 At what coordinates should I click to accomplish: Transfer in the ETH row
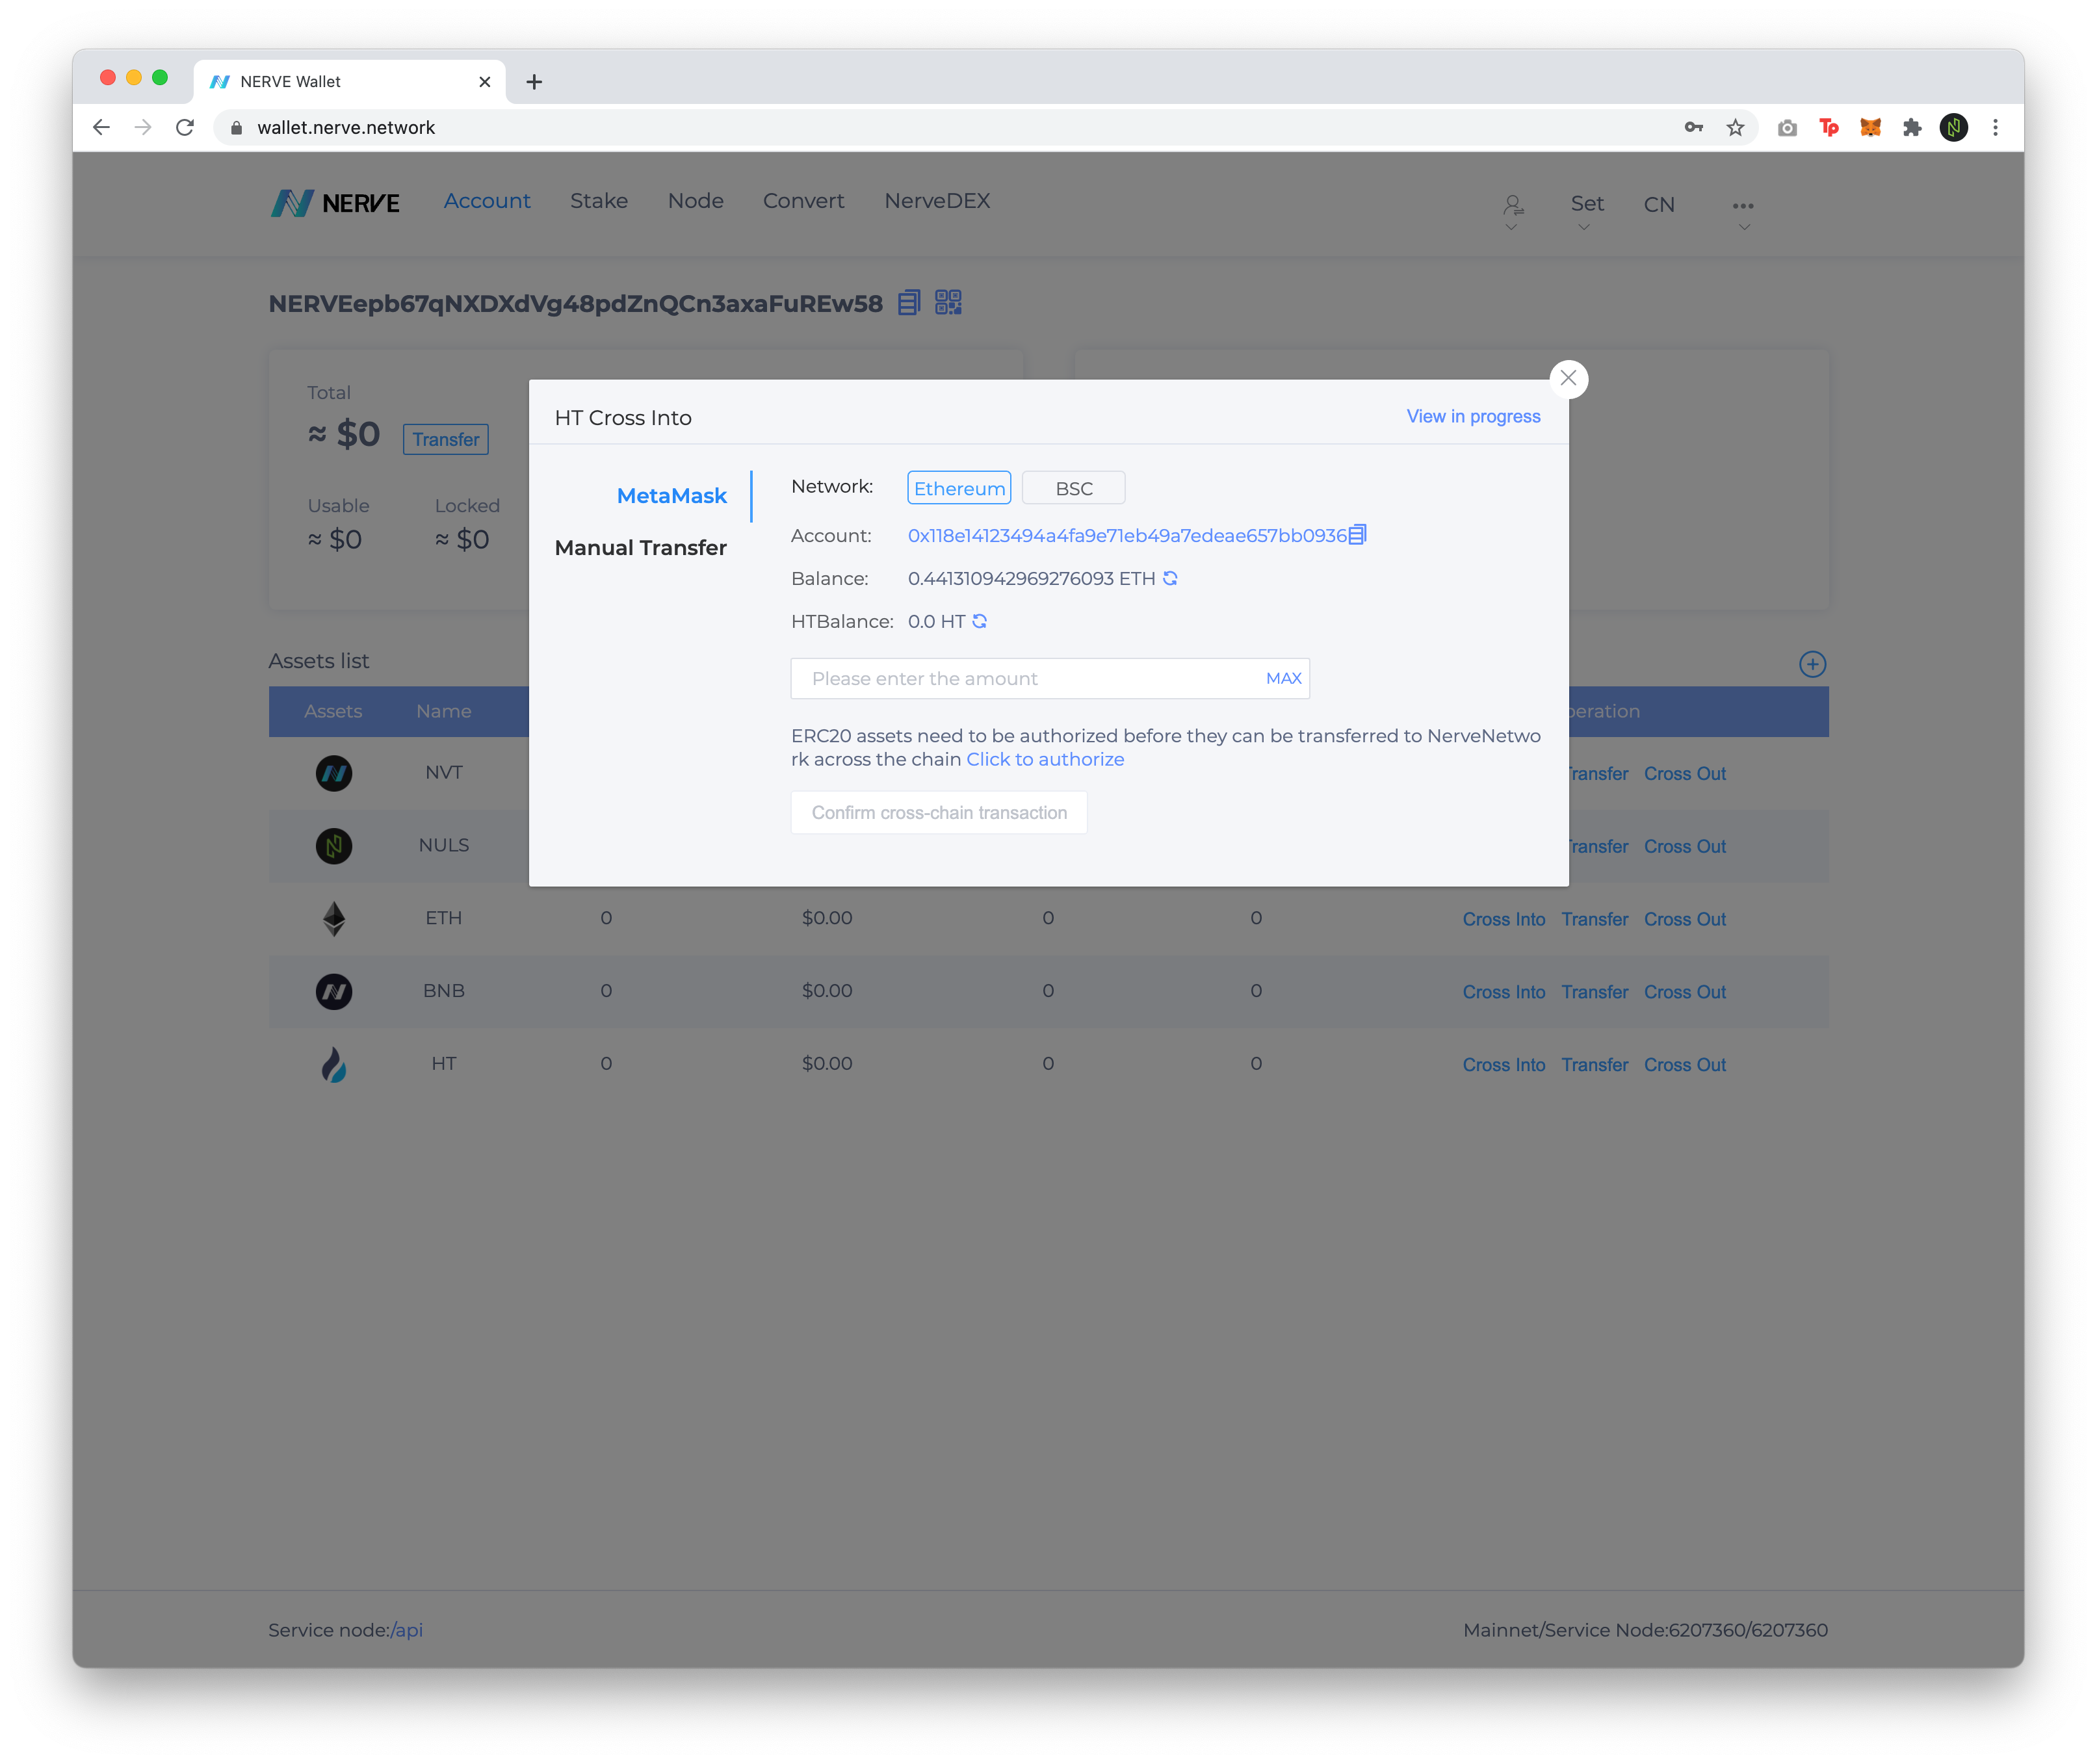click(1594, 919)
